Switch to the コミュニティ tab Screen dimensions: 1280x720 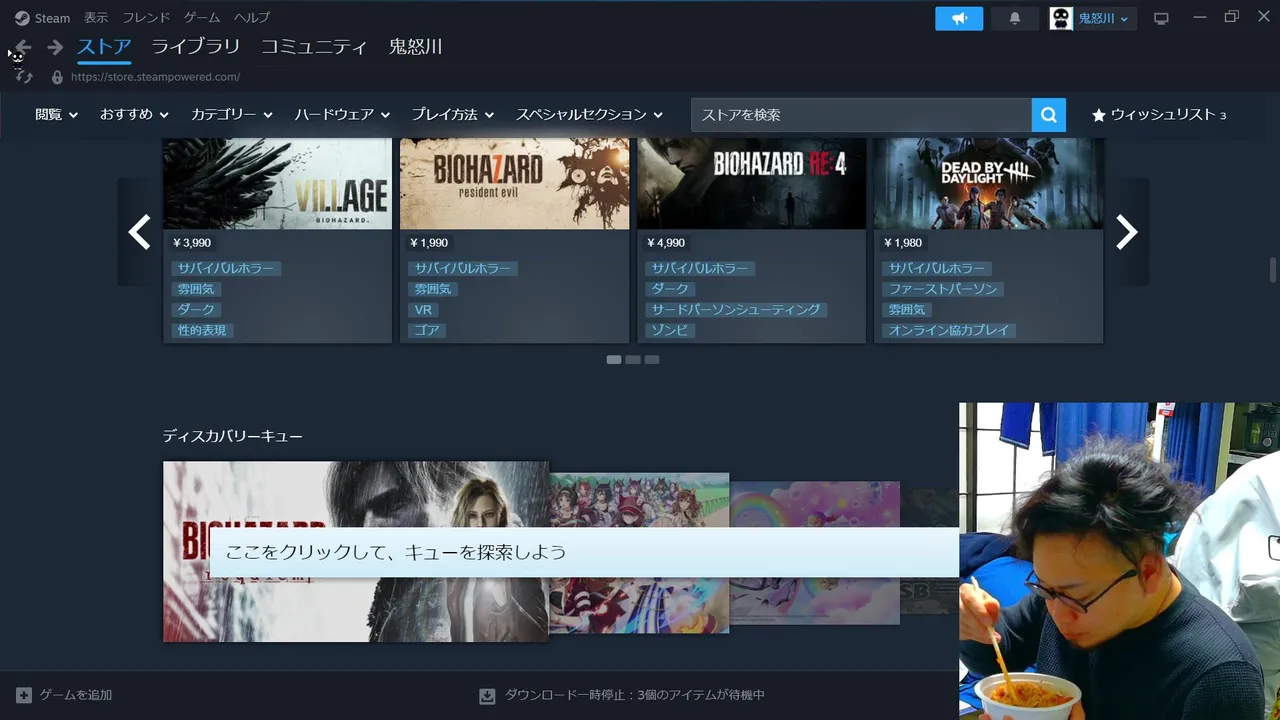[314, 47]
